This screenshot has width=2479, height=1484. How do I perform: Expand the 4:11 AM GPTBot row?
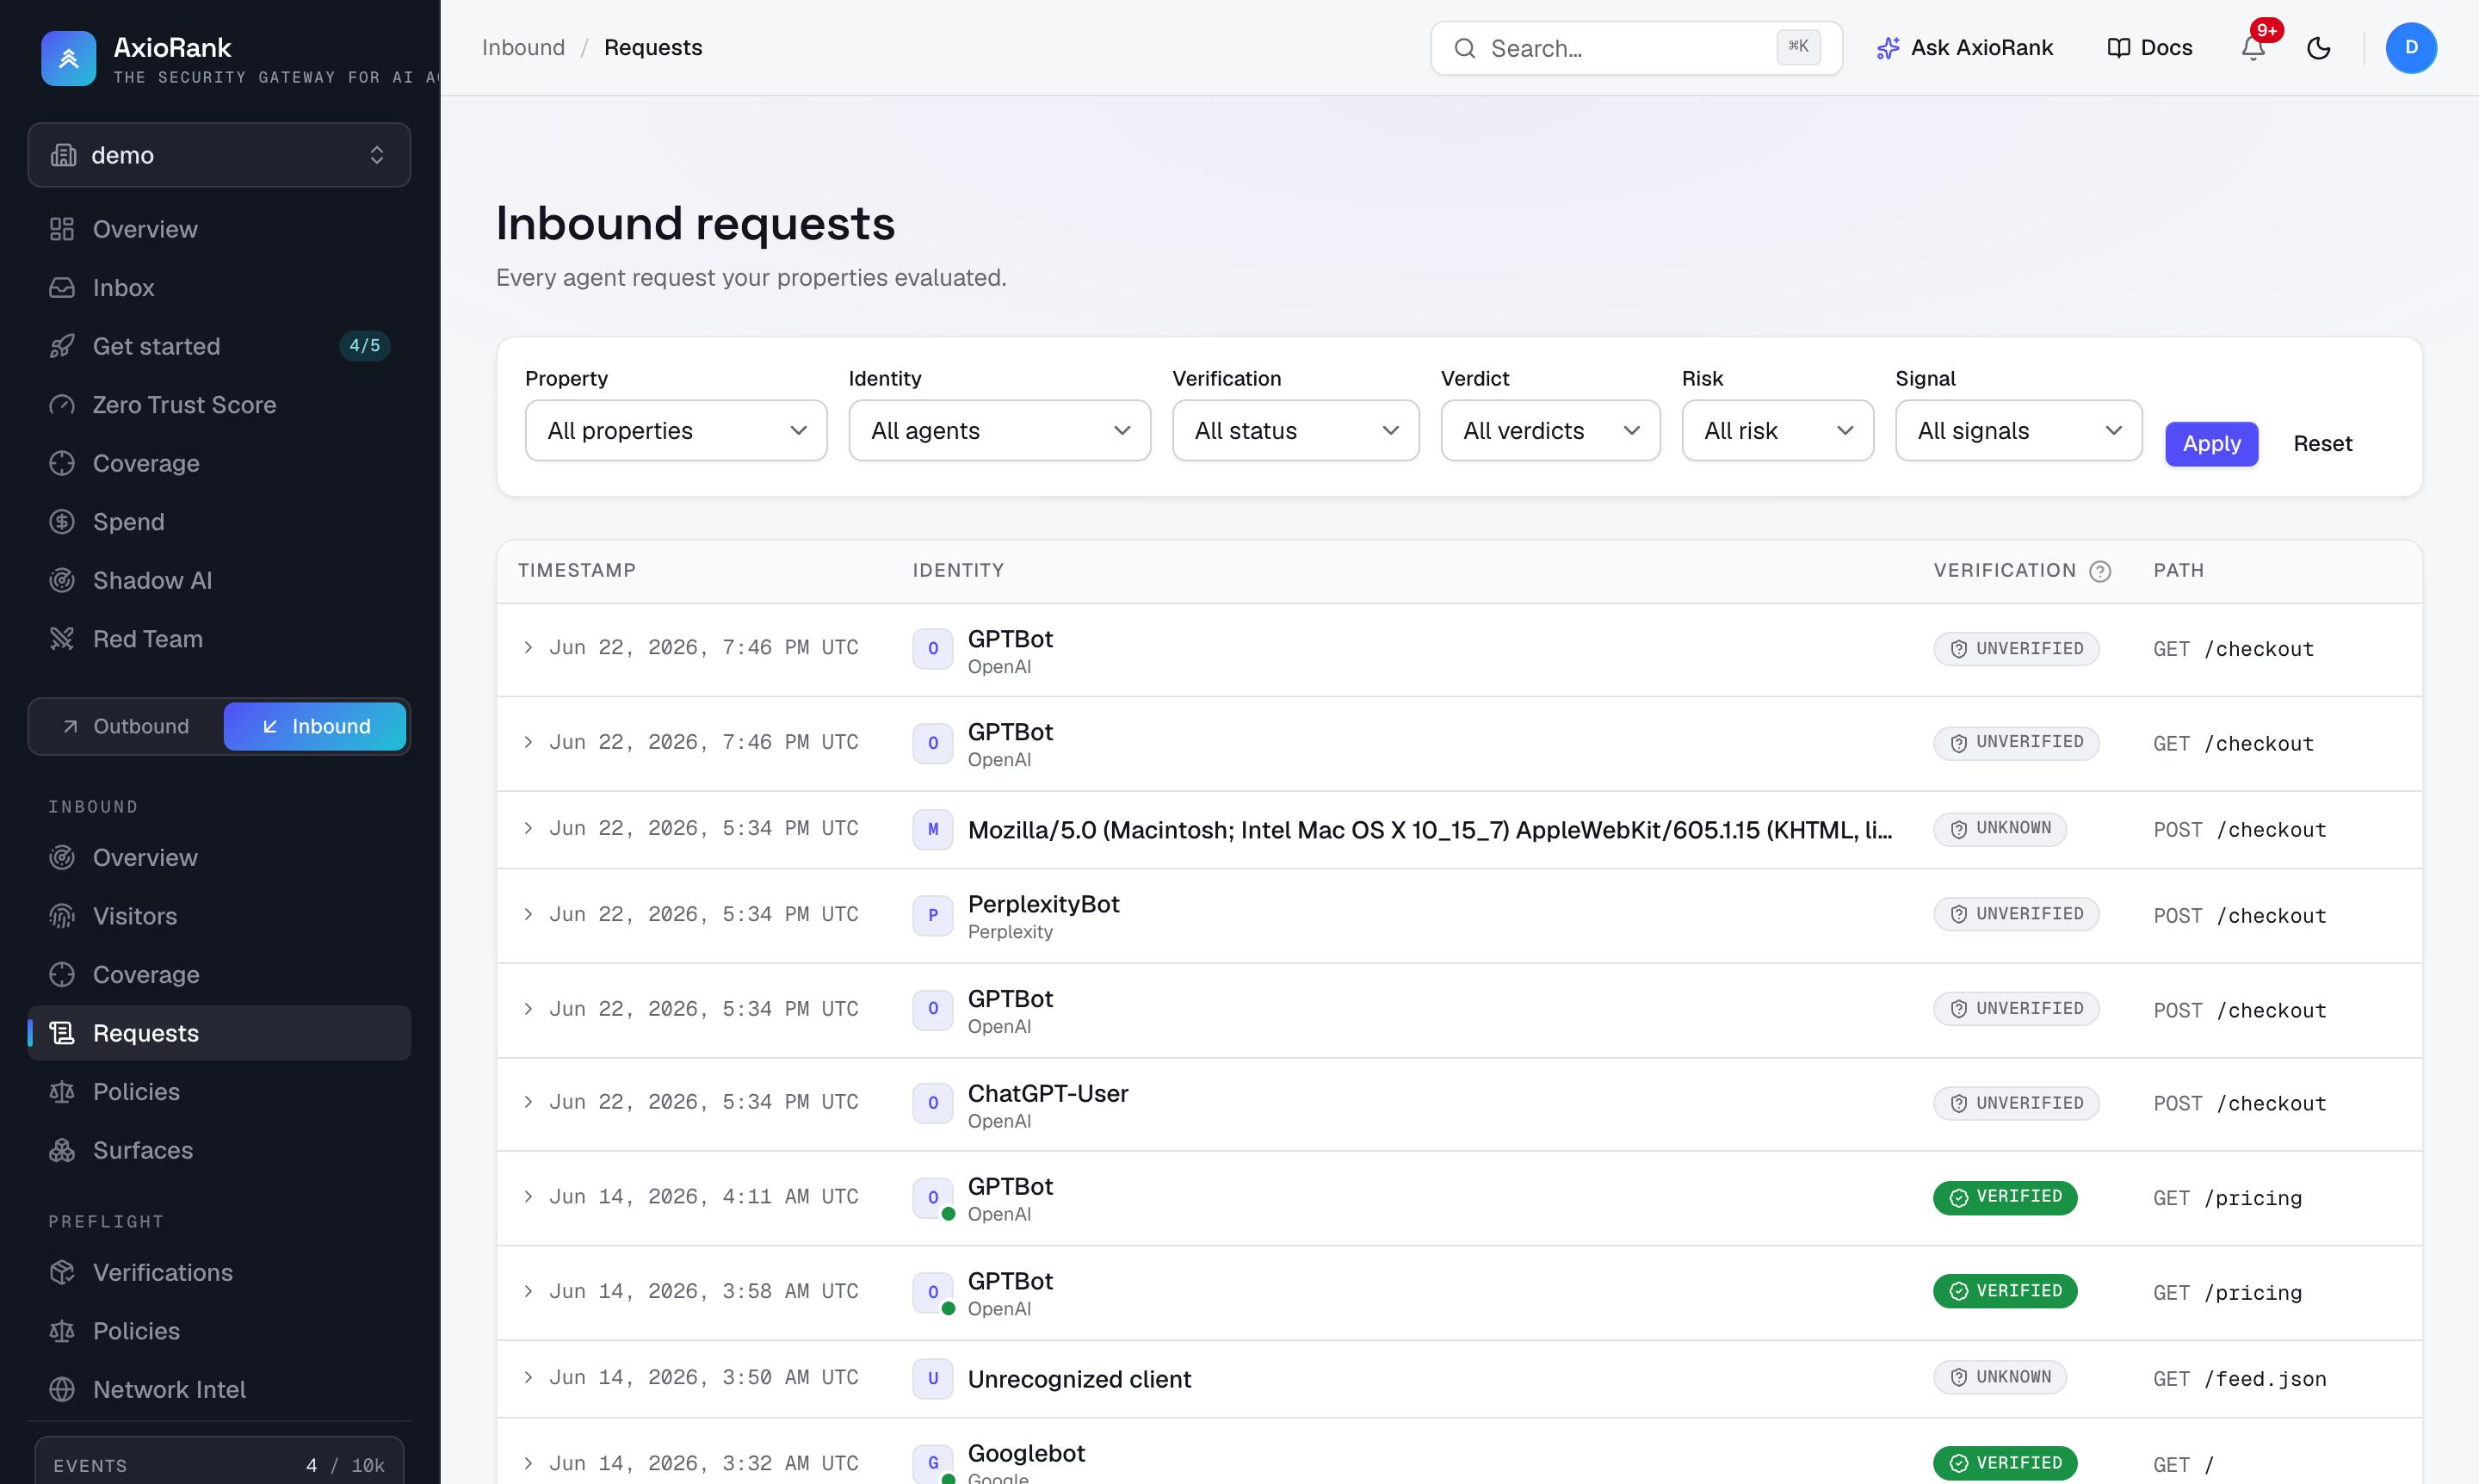point(528,1197)
